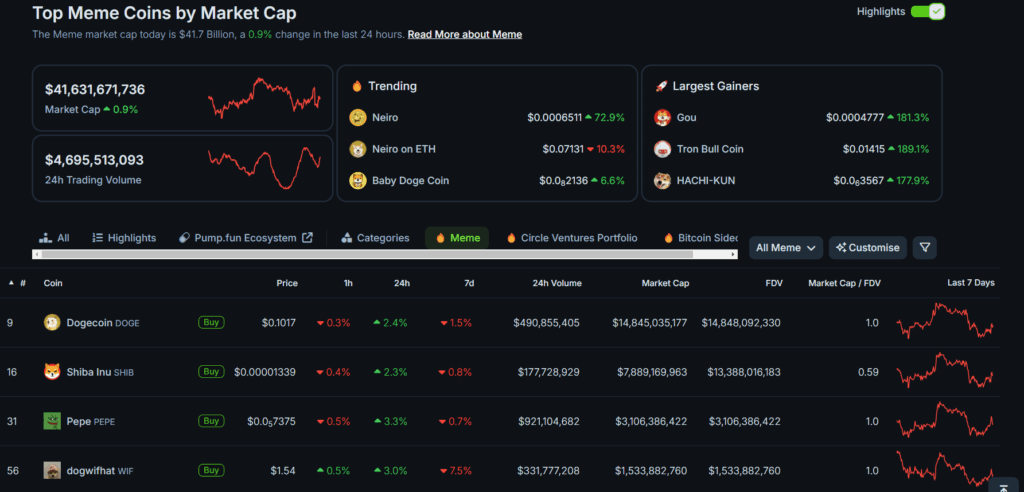Image resolution: width=1024 pixels, height=492 pixels.
Task: Click the Shiba Inu coin icon
Action: [52, 372]
